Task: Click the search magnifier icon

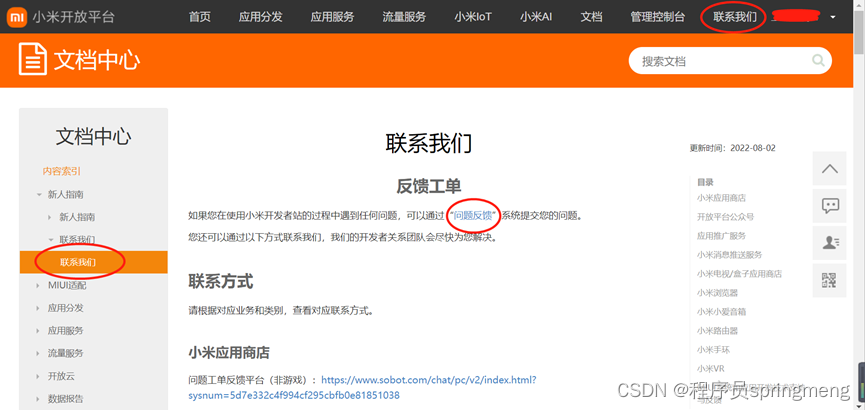Action: (x=818, y=61)
